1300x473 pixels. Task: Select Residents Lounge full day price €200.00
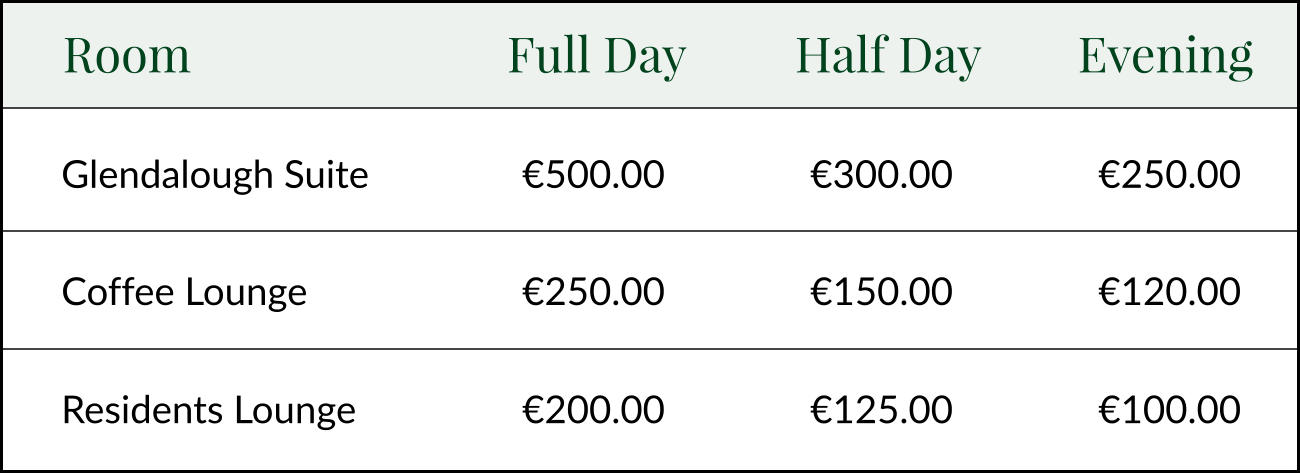(593, 410)
